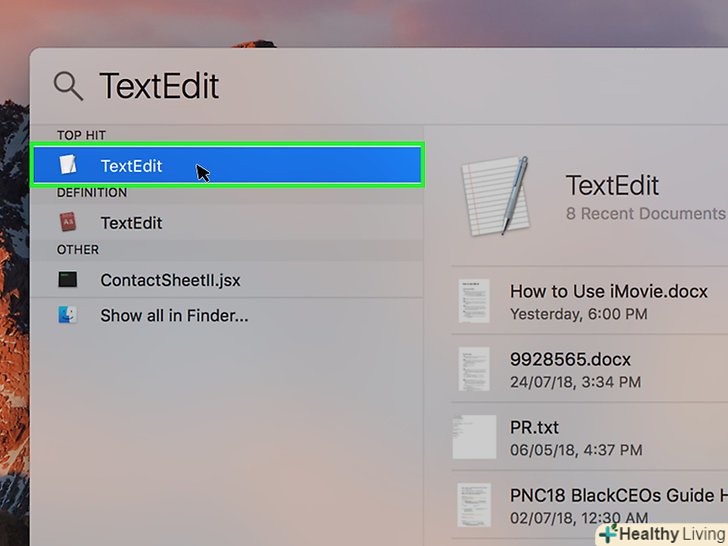Click the How to Use iMovie.docx thumbnail
This screenshot has width=728, height=546.
tap(474, 301)
